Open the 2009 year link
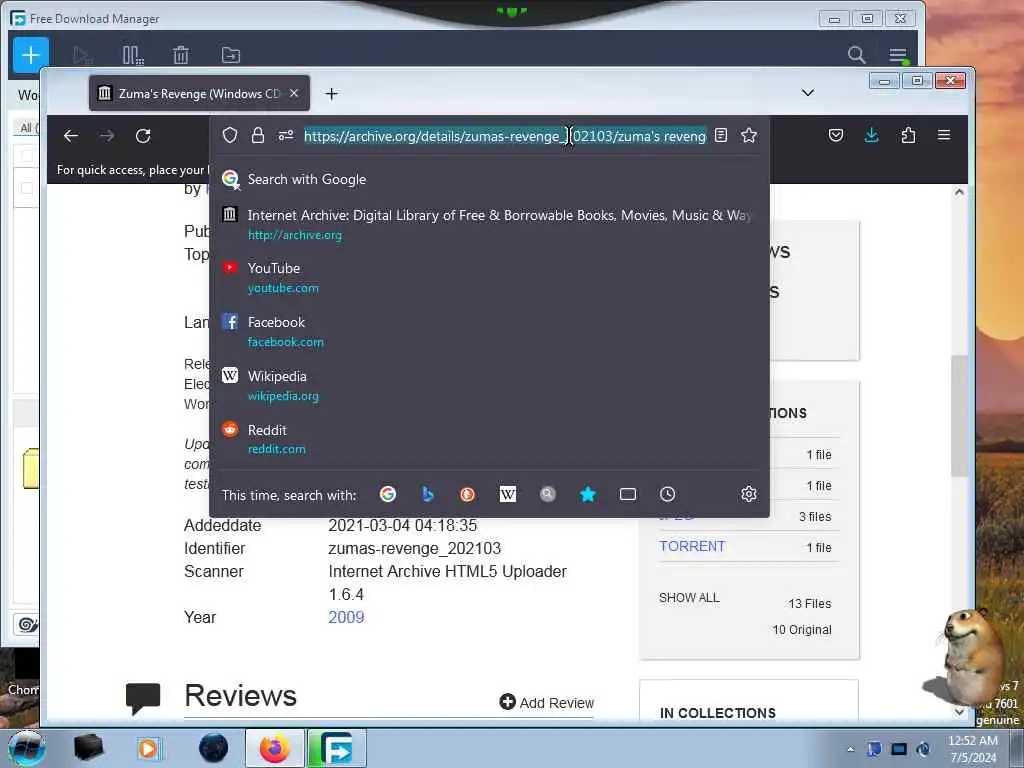Image resolution: width=1024 pixels, height=768 pixels. 346,617
